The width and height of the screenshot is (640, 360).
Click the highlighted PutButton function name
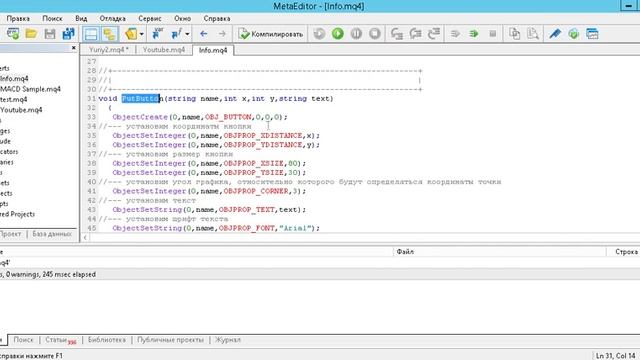[x=142, y=98]
